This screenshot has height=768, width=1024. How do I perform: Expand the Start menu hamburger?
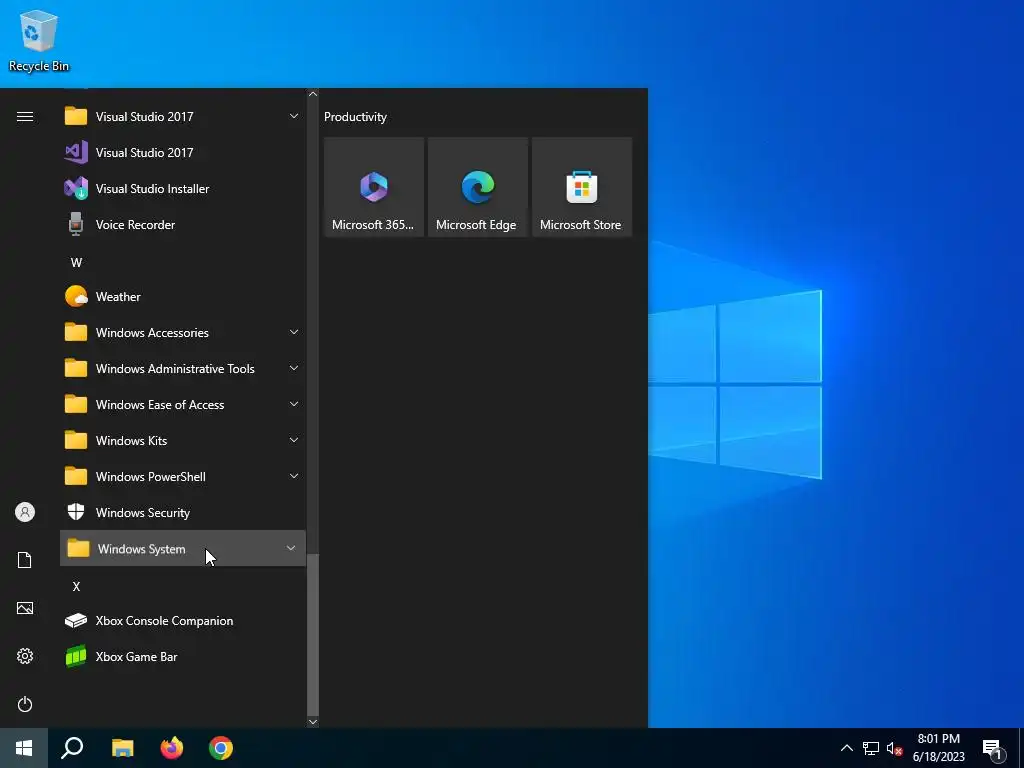[x=25, y=116]
